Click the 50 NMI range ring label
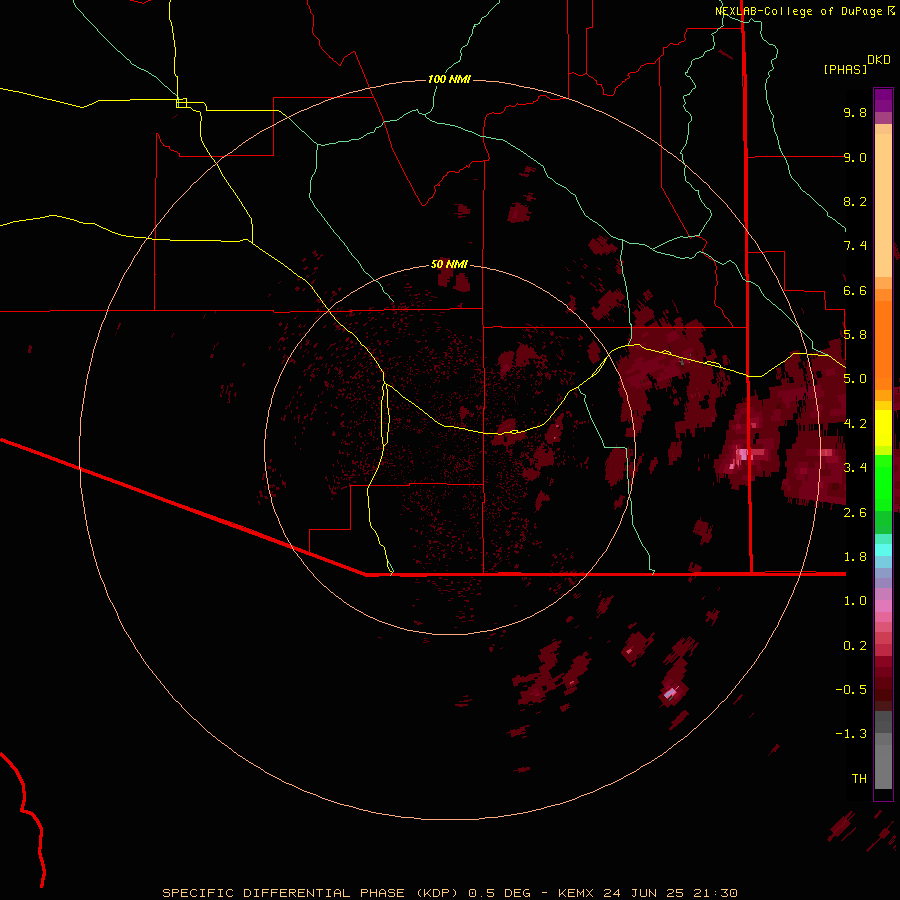Viewport: 900px width, 900px height. [449, 264]
